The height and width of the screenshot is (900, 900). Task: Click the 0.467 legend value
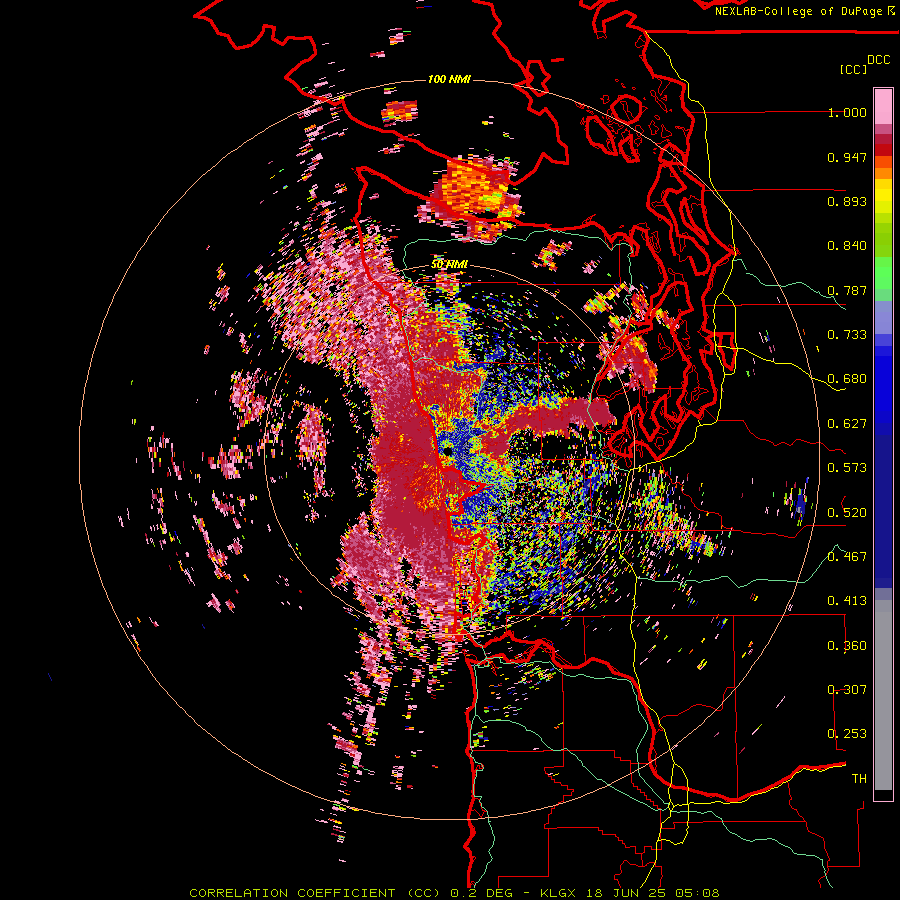point(847,557)
